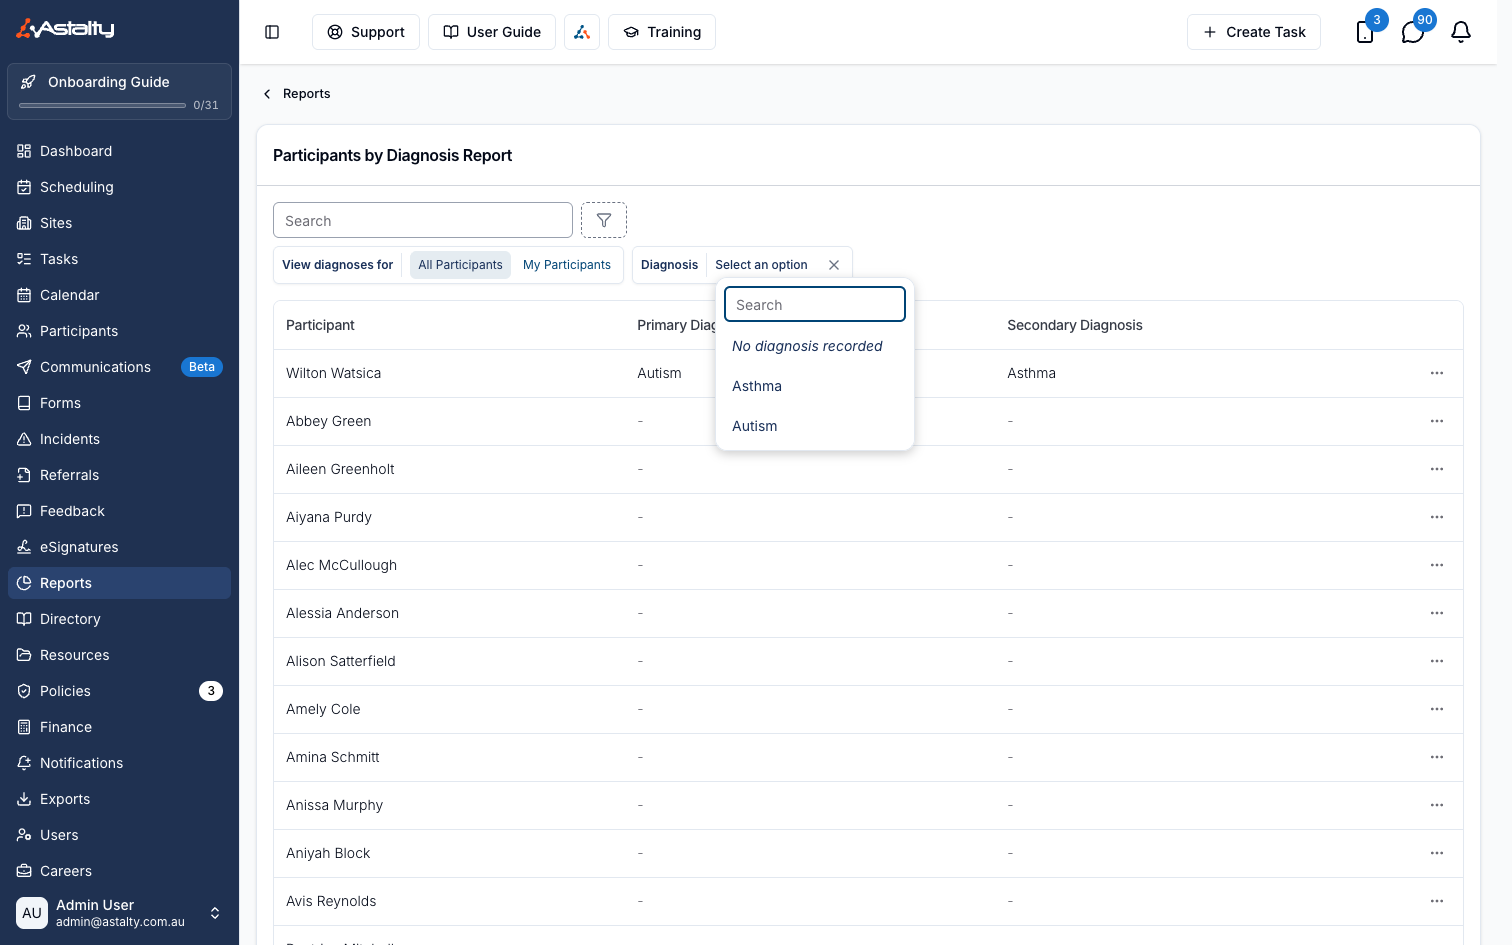Click Secondary Diagnosis column header
1512x945 pixels.
click(1075, 325)
